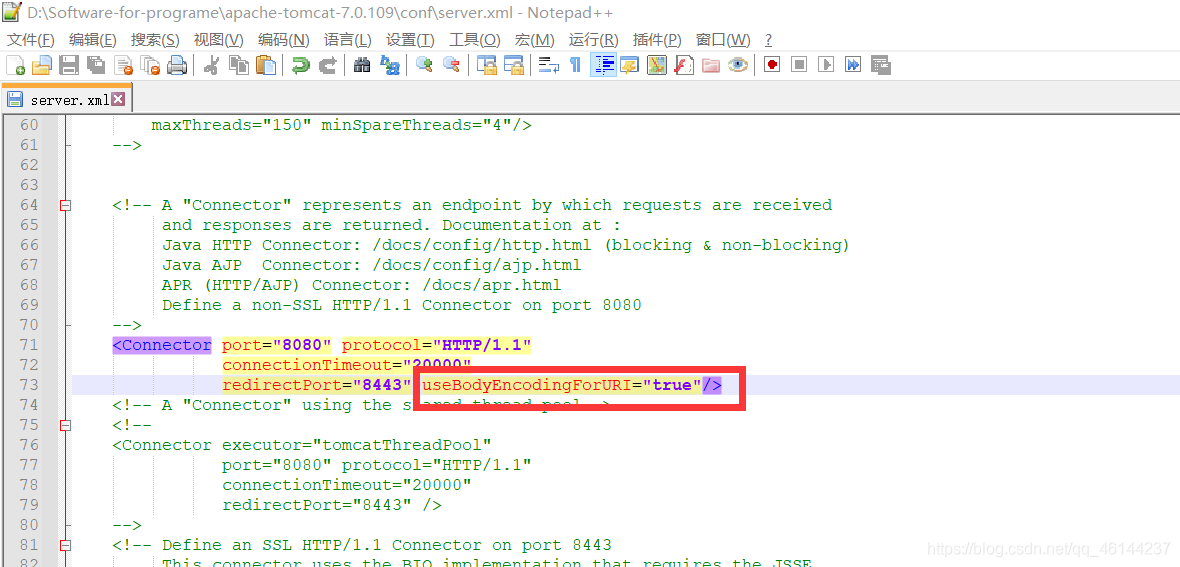
Task: Toggle the Indent Guide toolbar button
Action: (x=603, y=65)
